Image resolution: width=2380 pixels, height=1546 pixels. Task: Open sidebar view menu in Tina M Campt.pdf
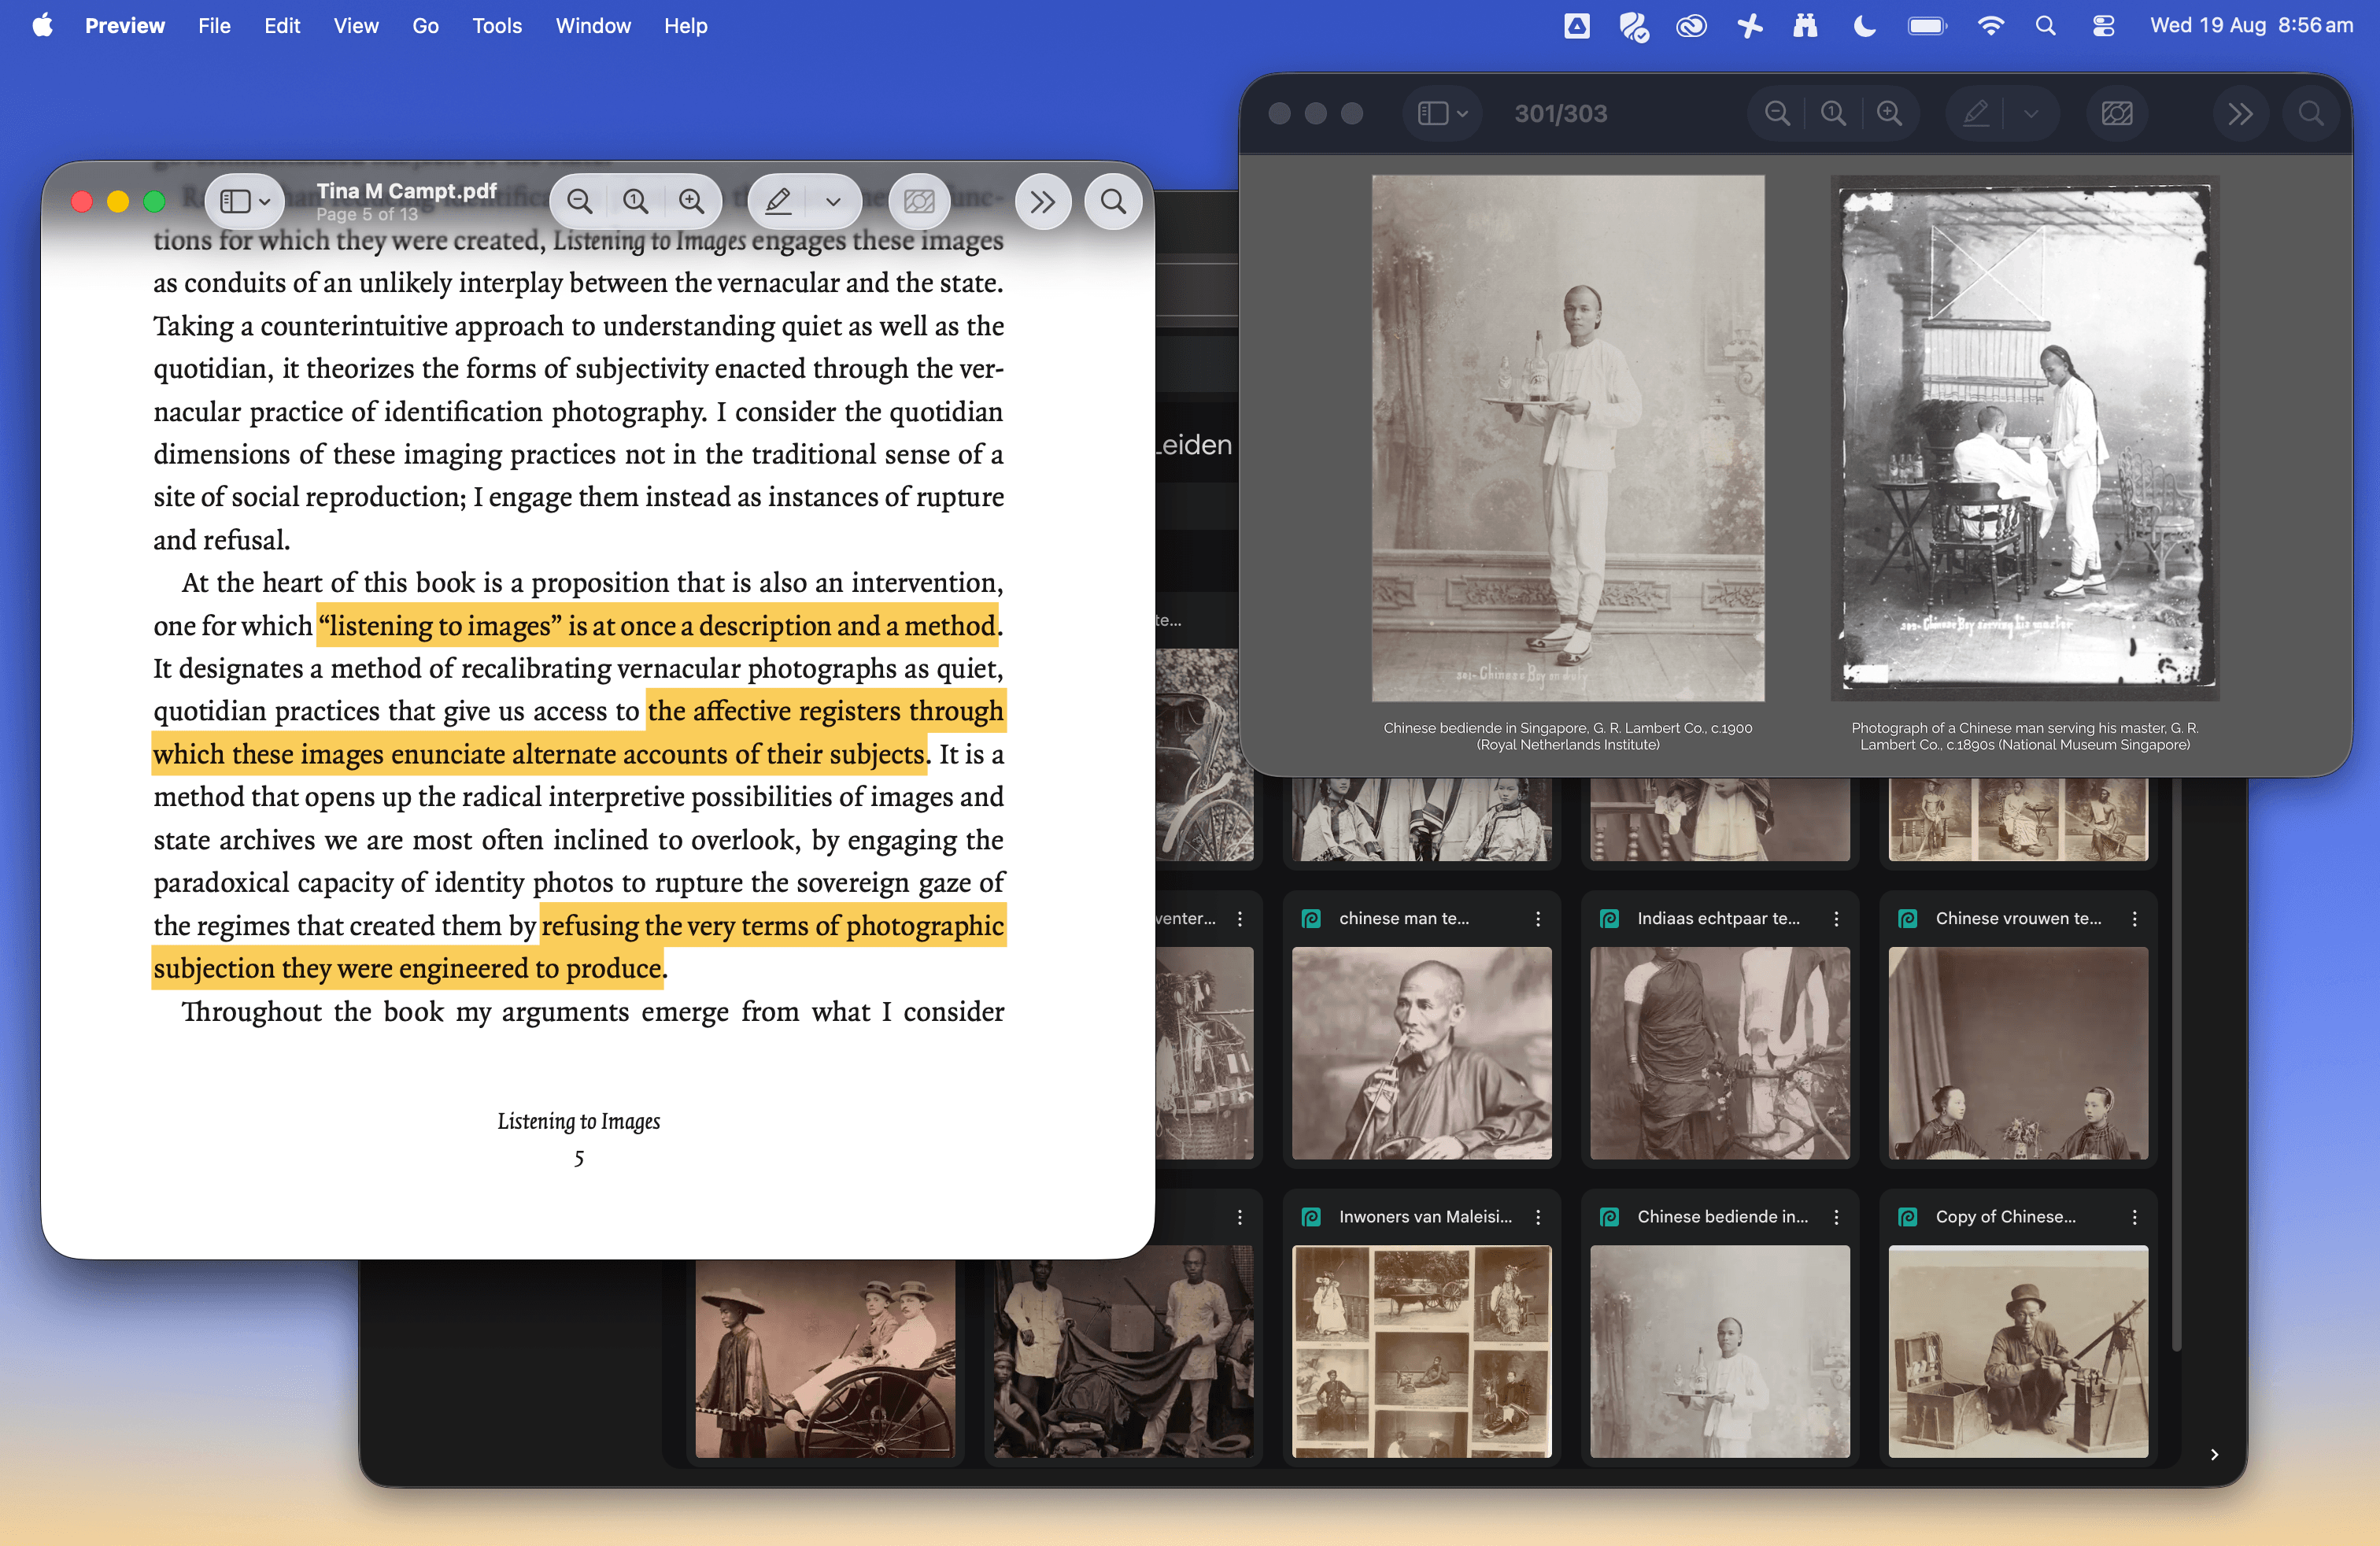coord(245,201)
